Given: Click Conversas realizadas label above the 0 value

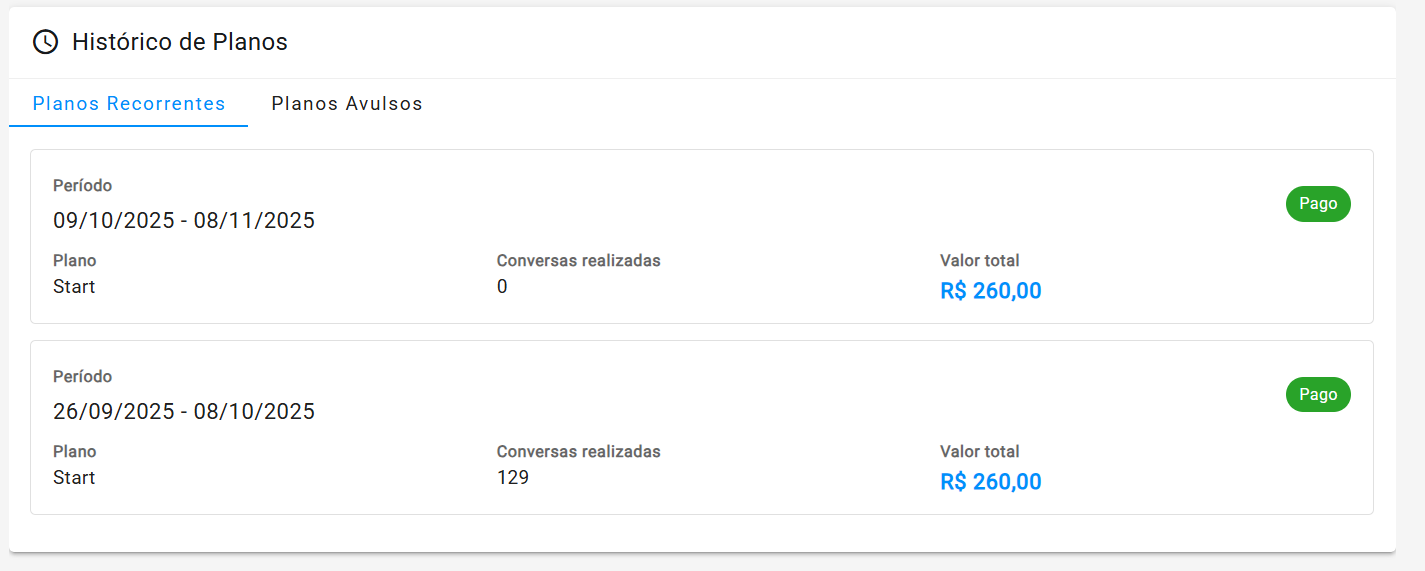Looking at the screenshot, I should pos(578,261).
